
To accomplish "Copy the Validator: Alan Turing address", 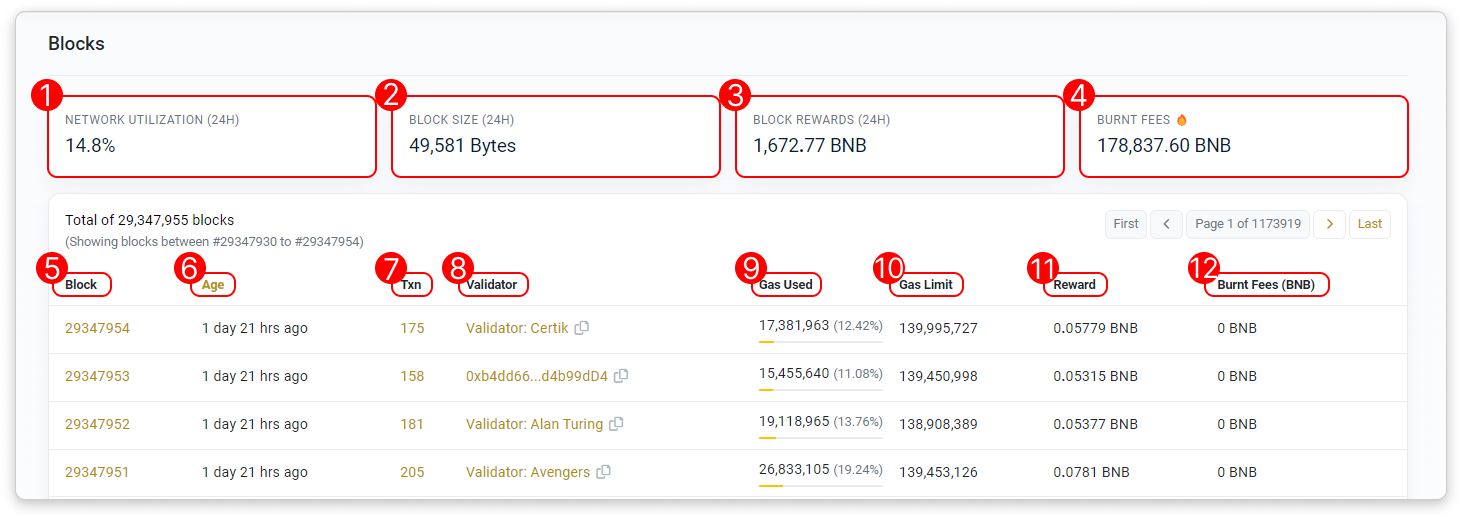I will click(x=616, y=424).
